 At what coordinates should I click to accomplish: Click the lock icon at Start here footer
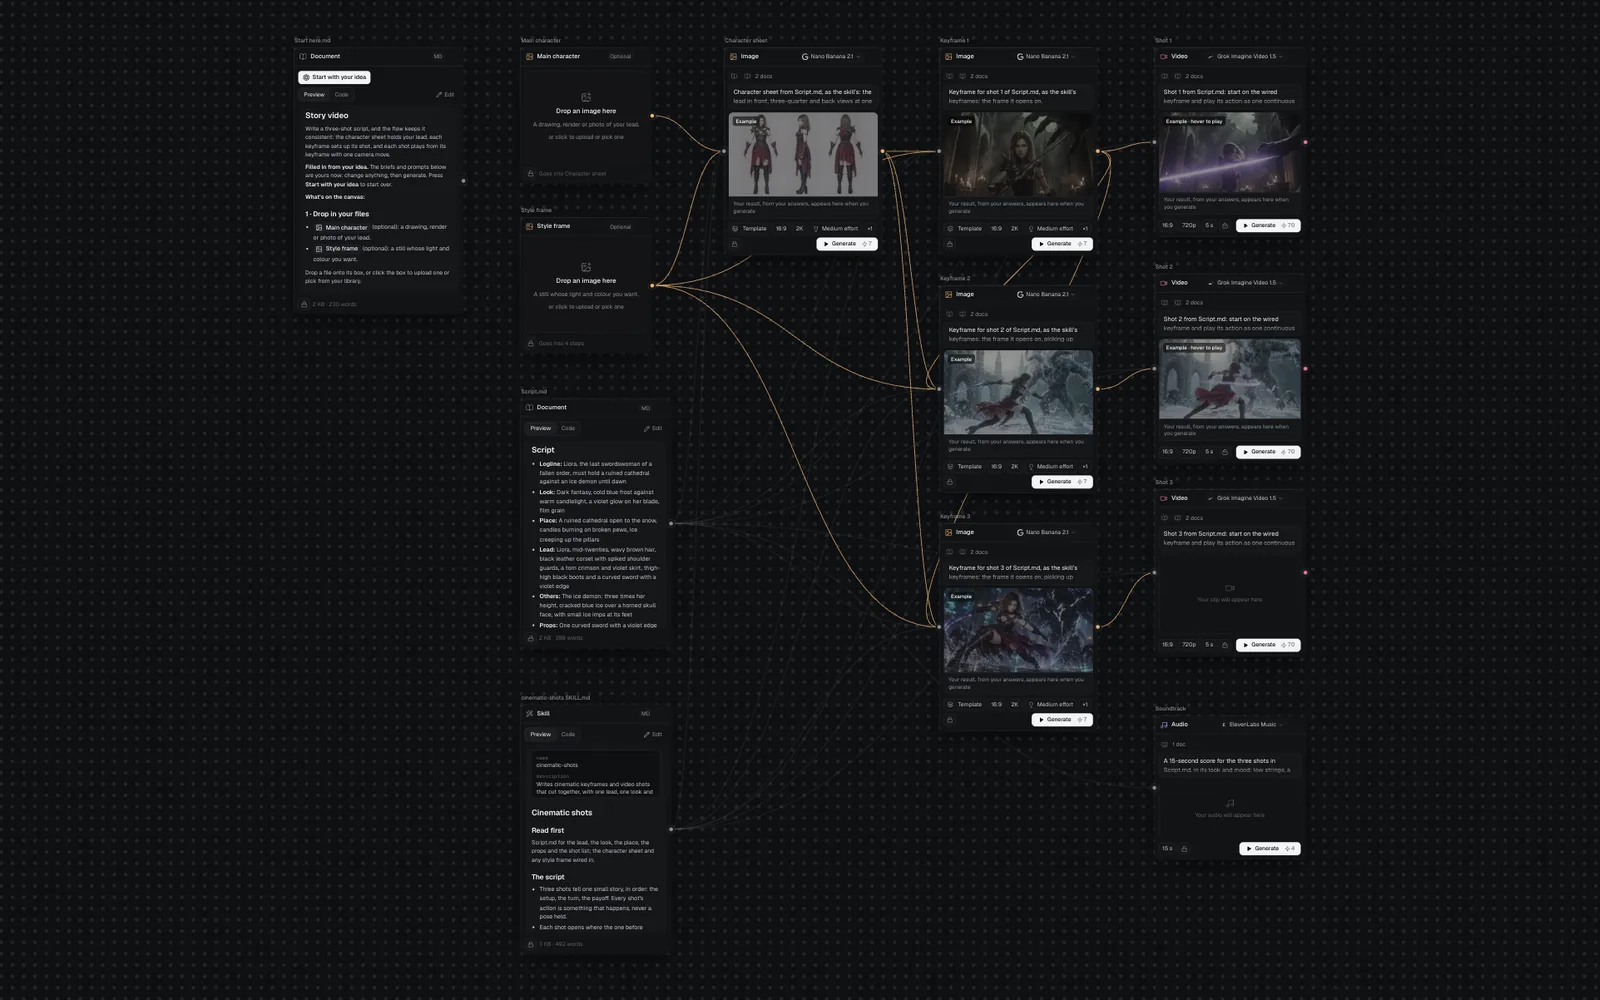(x=305, y=304)
